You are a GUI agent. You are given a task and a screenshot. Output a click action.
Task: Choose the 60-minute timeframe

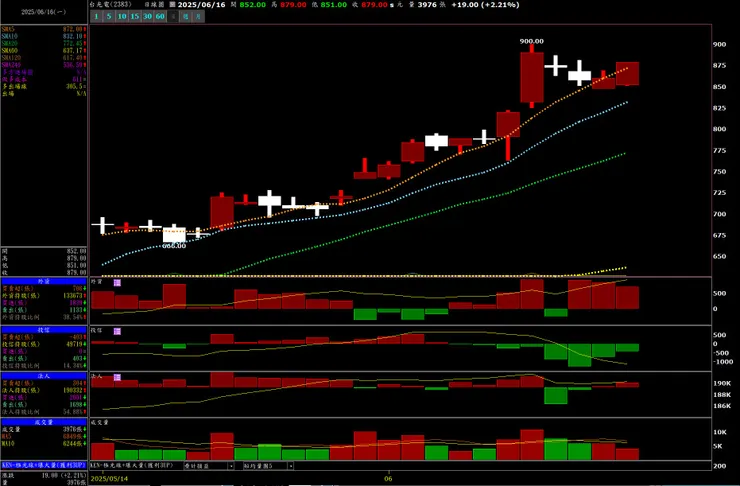tap(160, 17)
